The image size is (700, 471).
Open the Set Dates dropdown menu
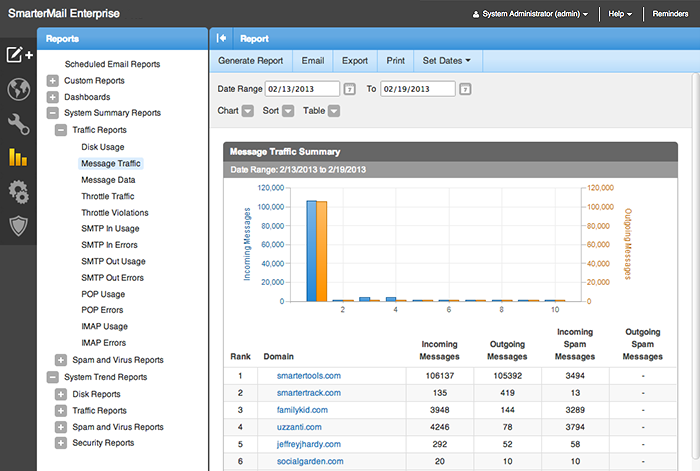[x=447, y=61]
